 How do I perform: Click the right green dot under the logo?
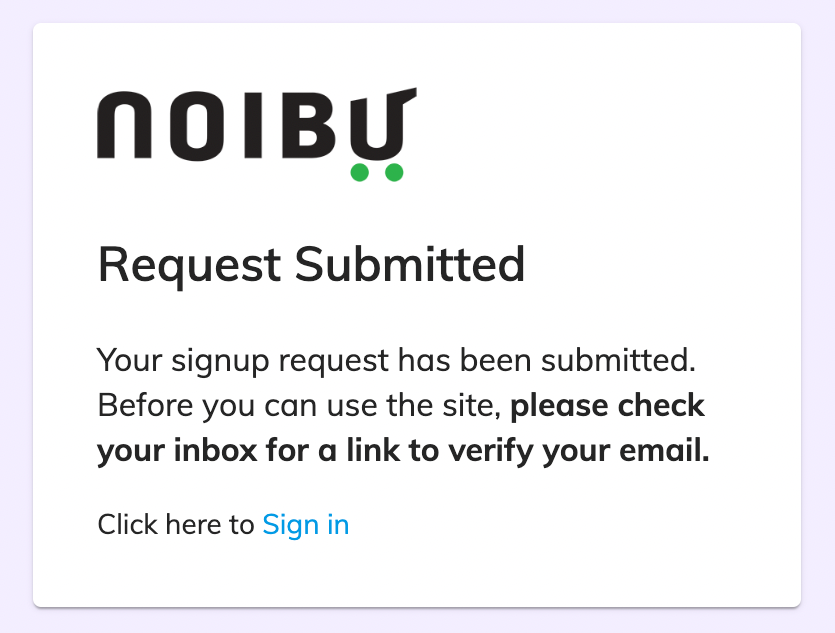[394, 173]
